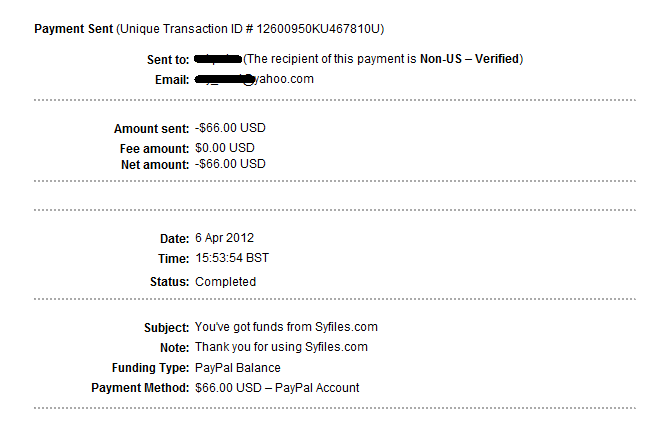Select the Net amount value -$66.00 USD
Screen dimensions: 660x421
pos(230,164)
